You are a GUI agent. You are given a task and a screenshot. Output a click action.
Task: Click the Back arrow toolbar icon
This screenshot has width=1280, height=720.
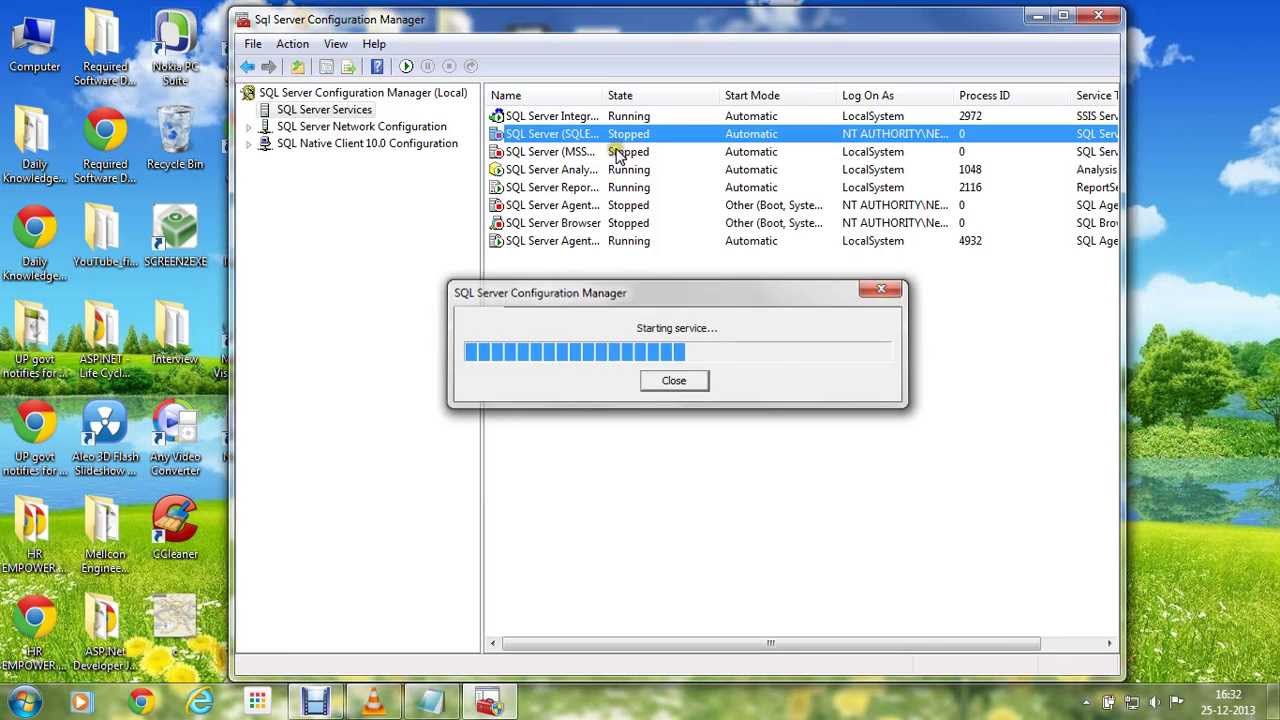pos(247,66)
